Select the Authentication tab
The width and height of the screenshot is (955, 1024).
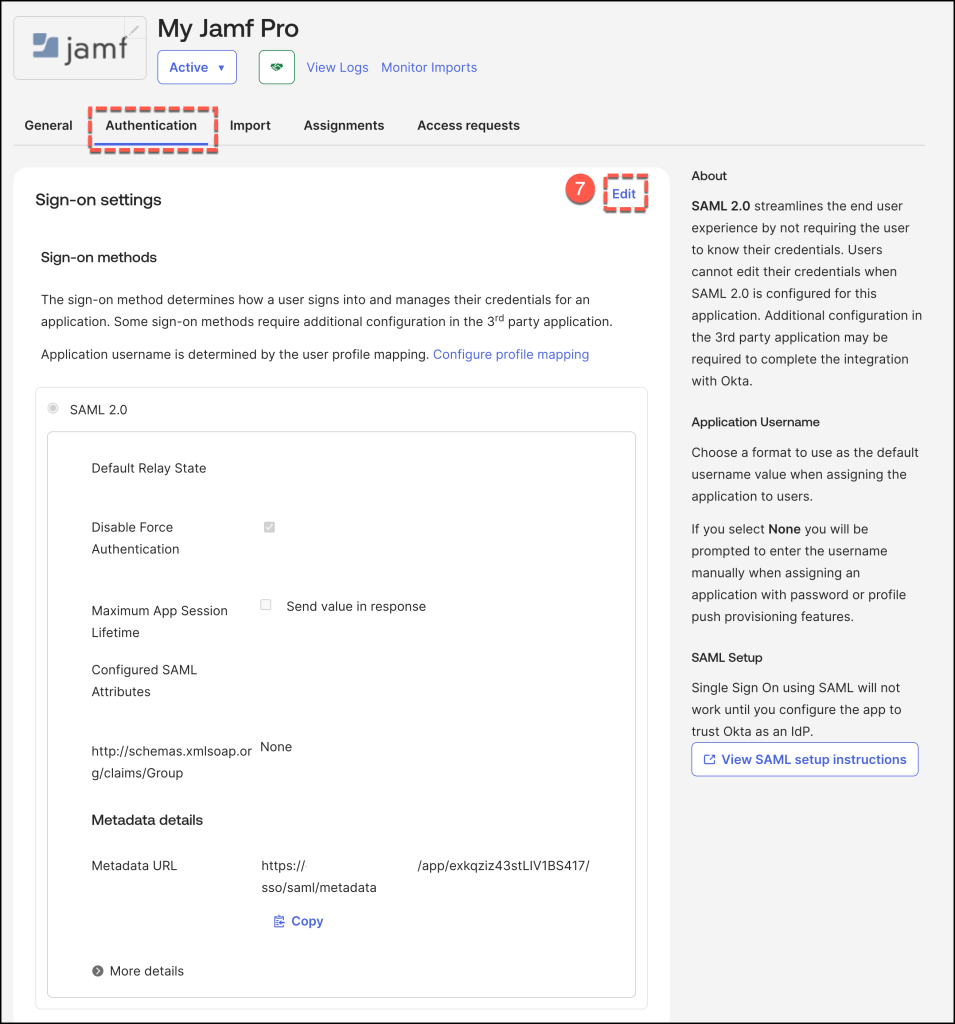point(151,125)
